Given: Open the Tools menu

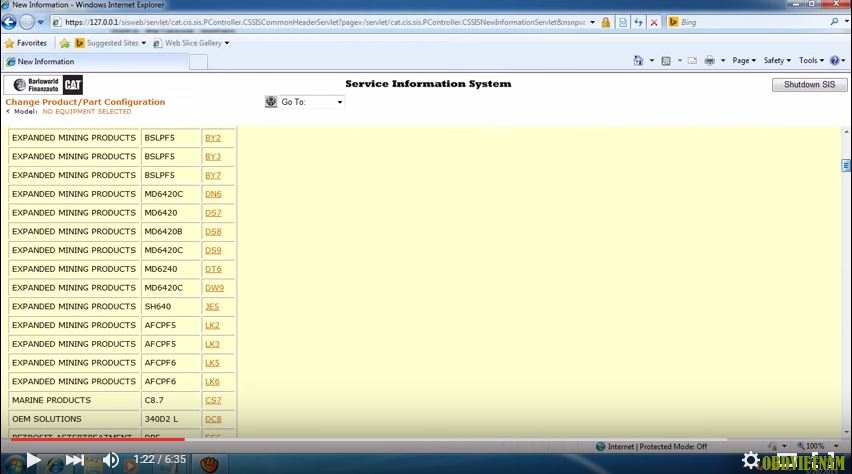Looking at the screenshot, I should pos(811,61).
